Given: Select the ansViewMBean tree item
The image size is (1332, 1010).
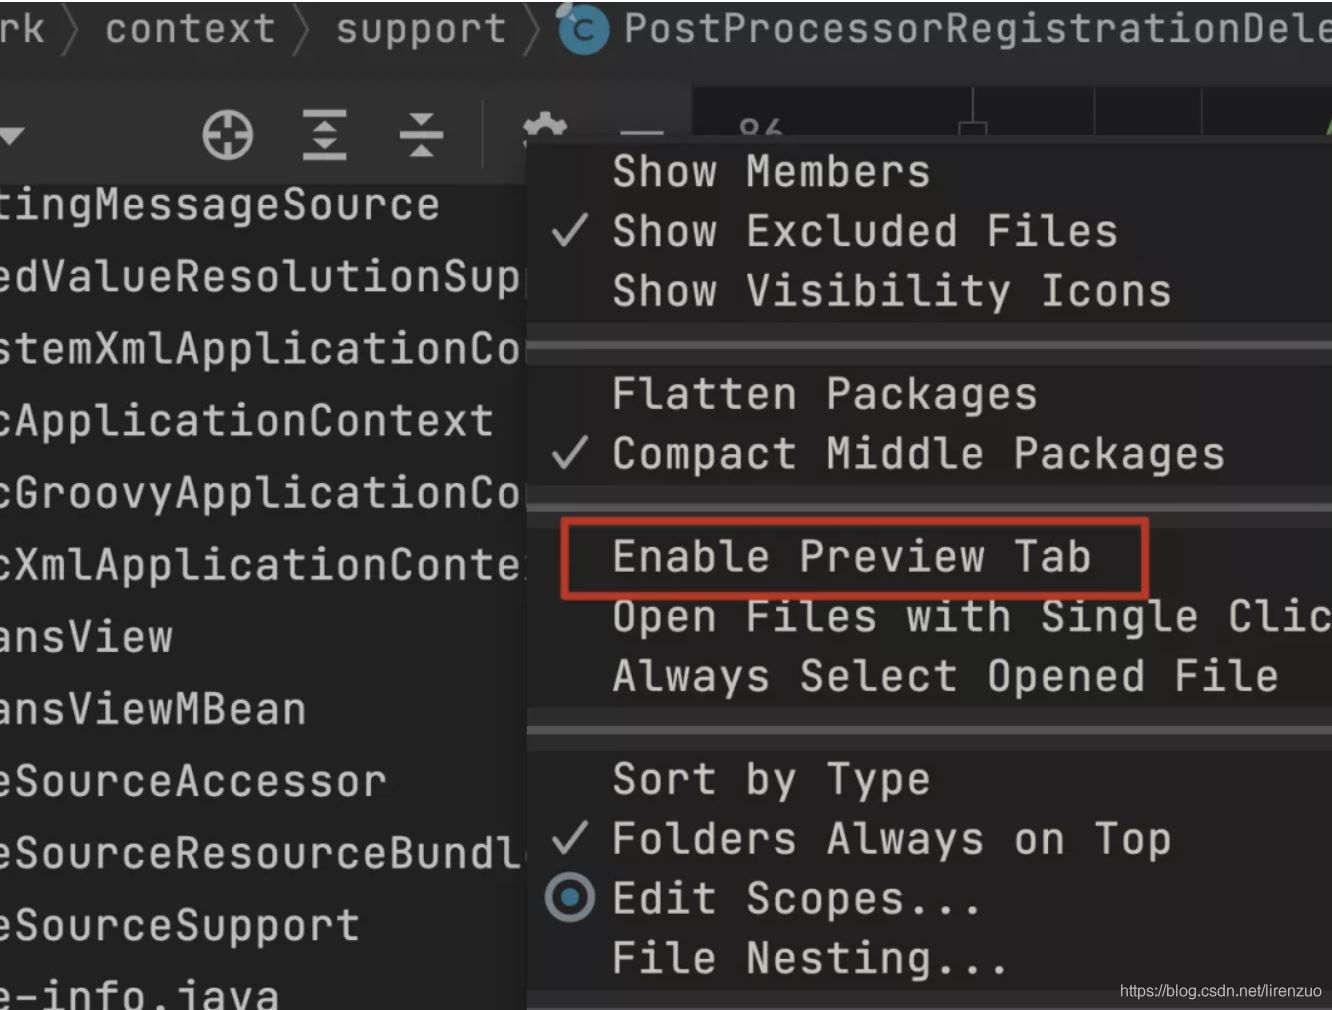Looking at the screenshot, I should click(152, 709).
